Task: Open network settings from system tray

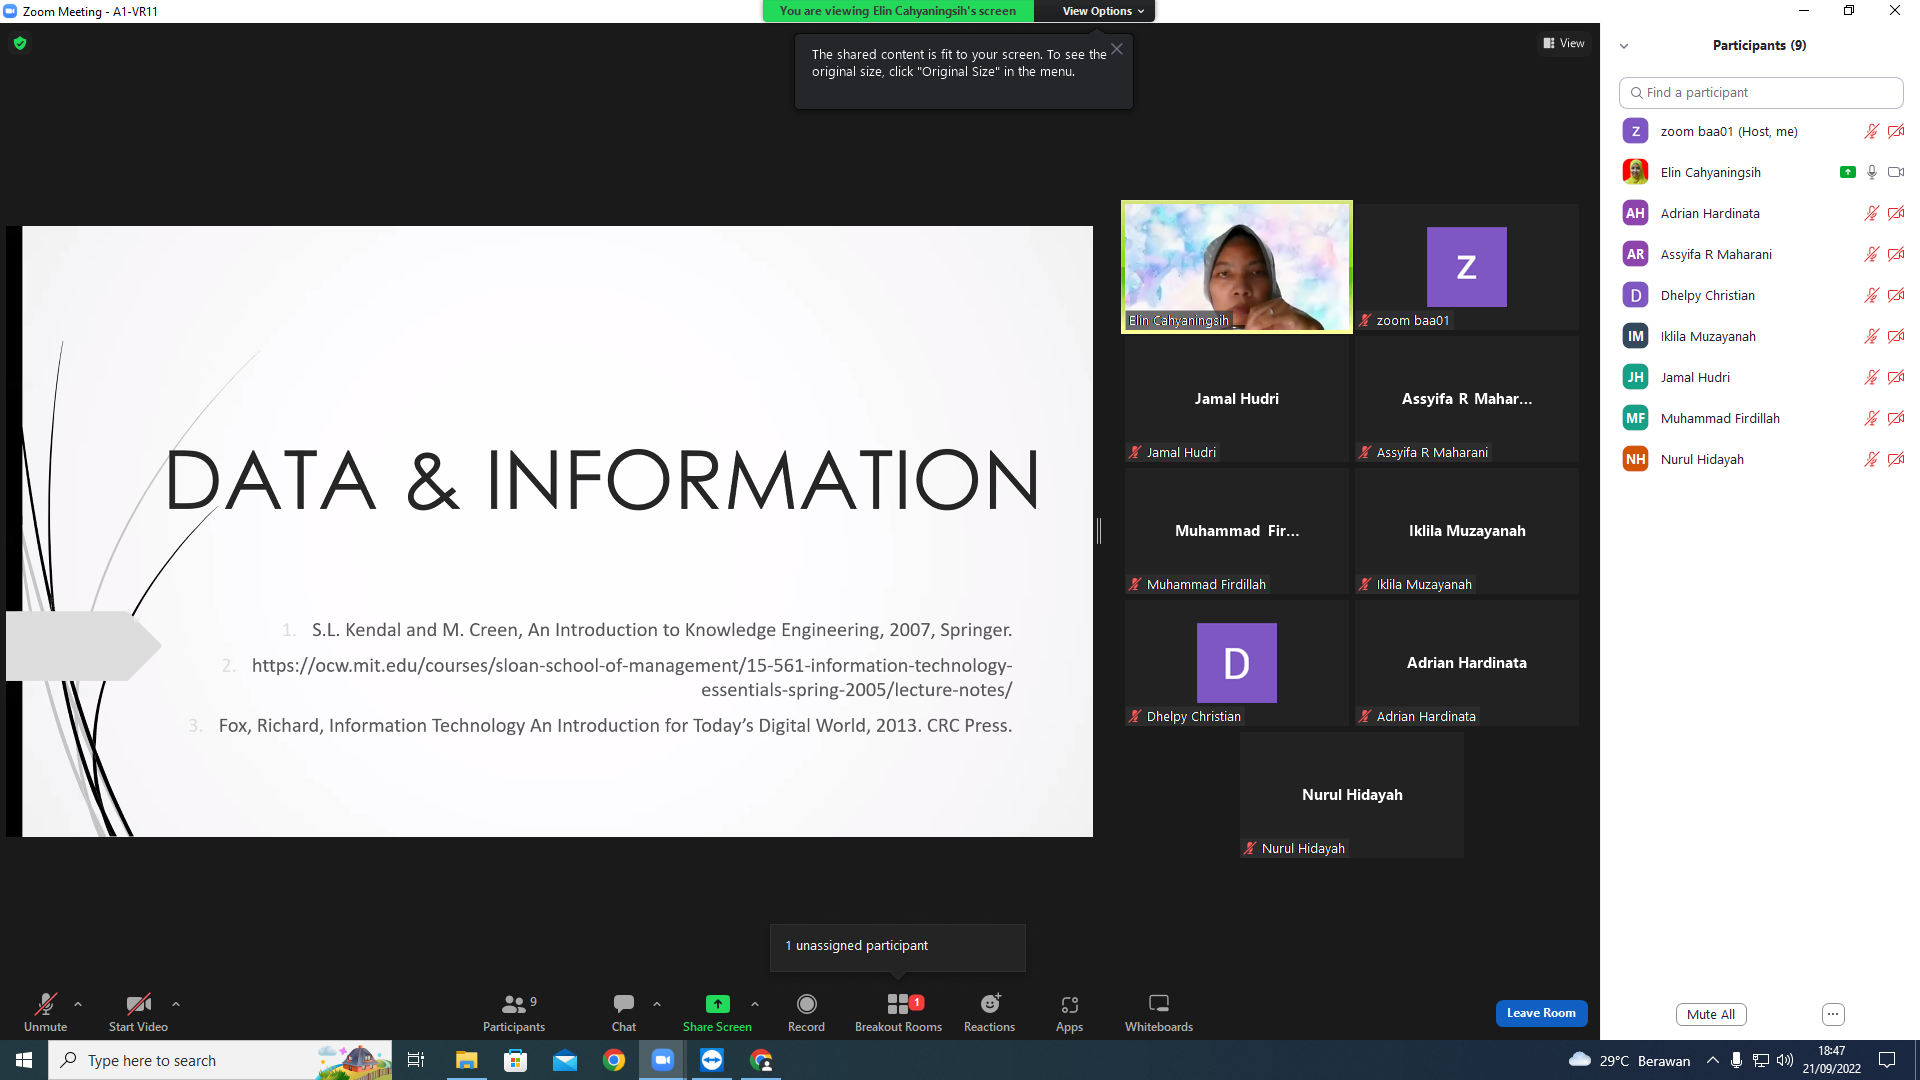Action: click(x=1761, y=1060)
